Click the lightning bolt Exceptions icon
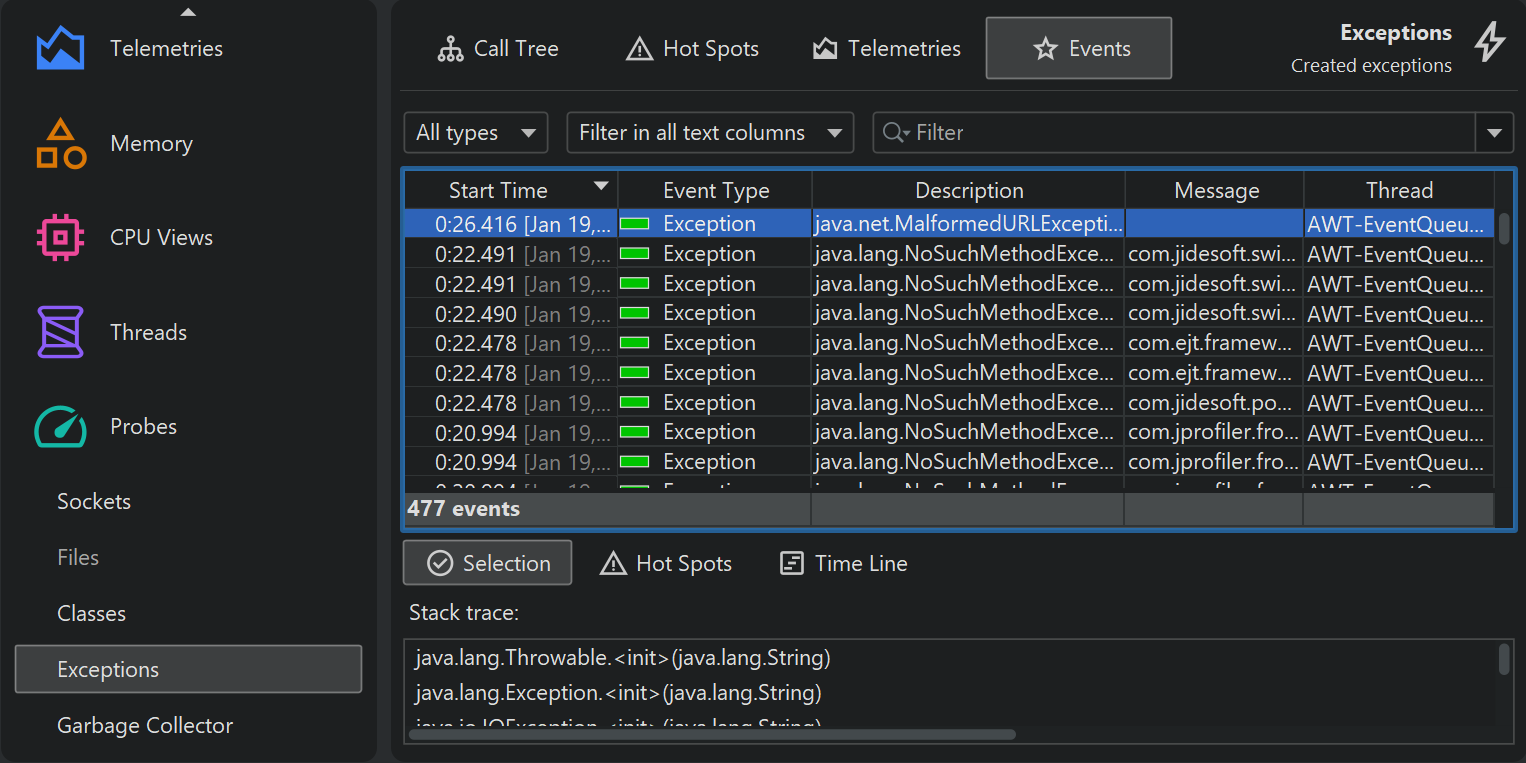 1490,42
